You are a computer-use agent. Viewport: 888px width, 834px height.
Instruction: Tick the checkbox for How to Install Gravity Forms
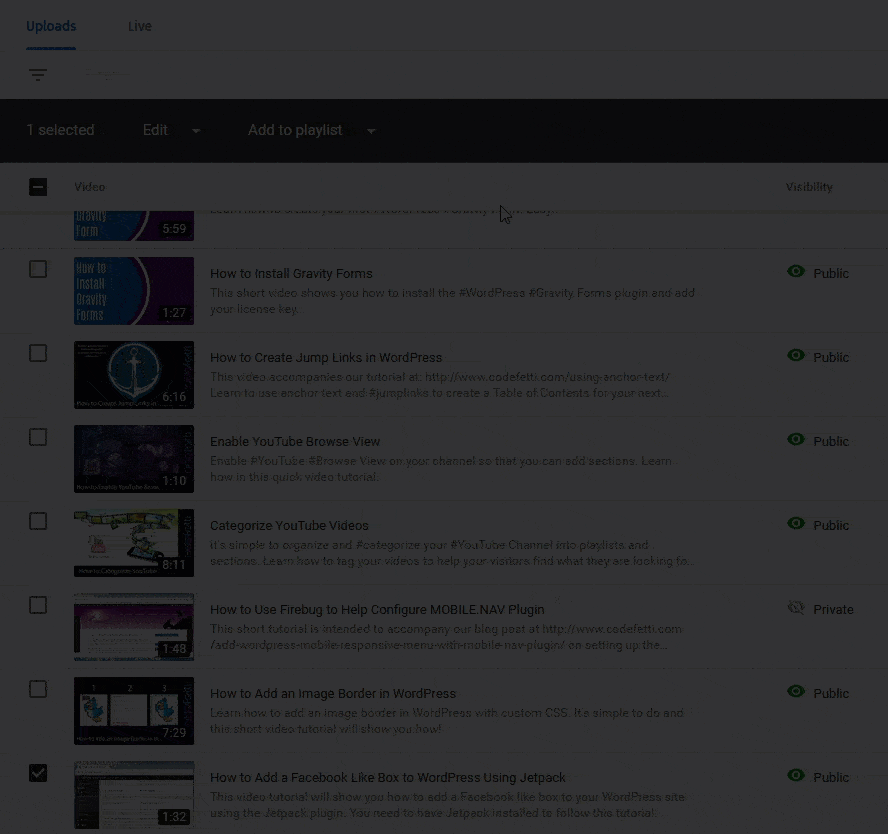(38, 269)
